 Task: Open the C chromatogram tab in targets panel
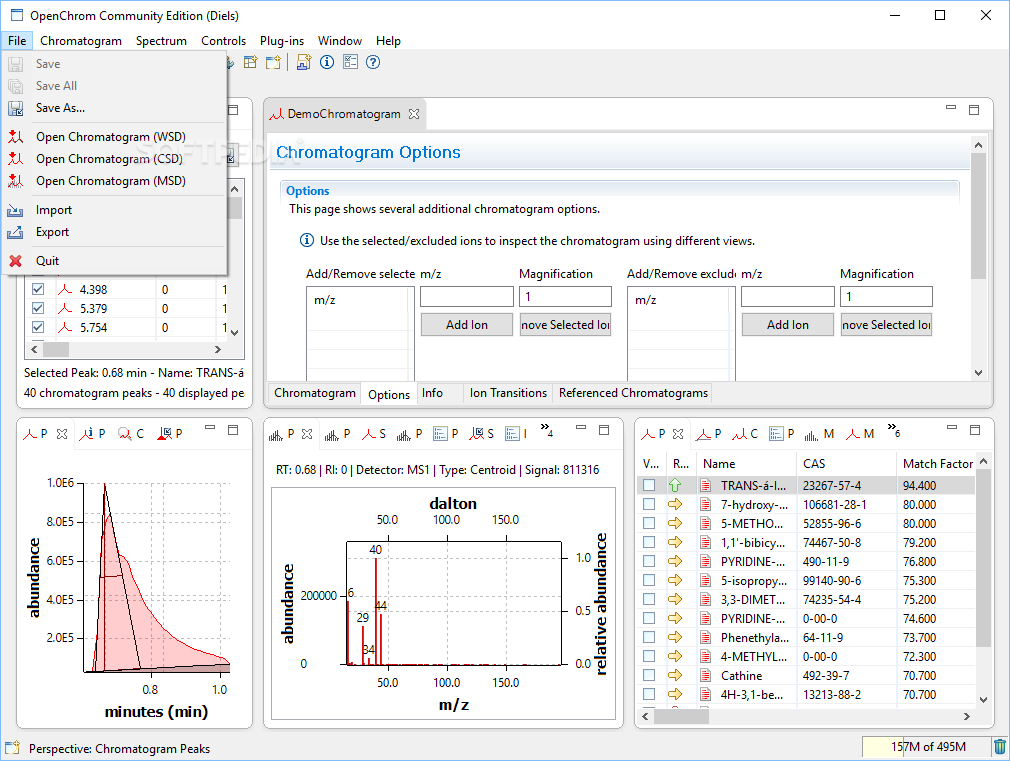(745, 434)
